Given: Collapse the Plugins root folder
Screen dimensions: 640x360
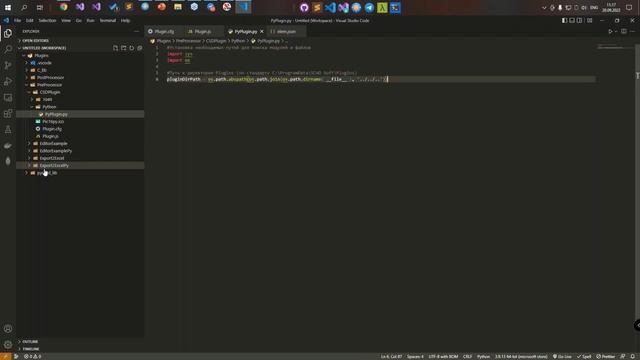Looking at the screenshot, I should coord(80,56).
